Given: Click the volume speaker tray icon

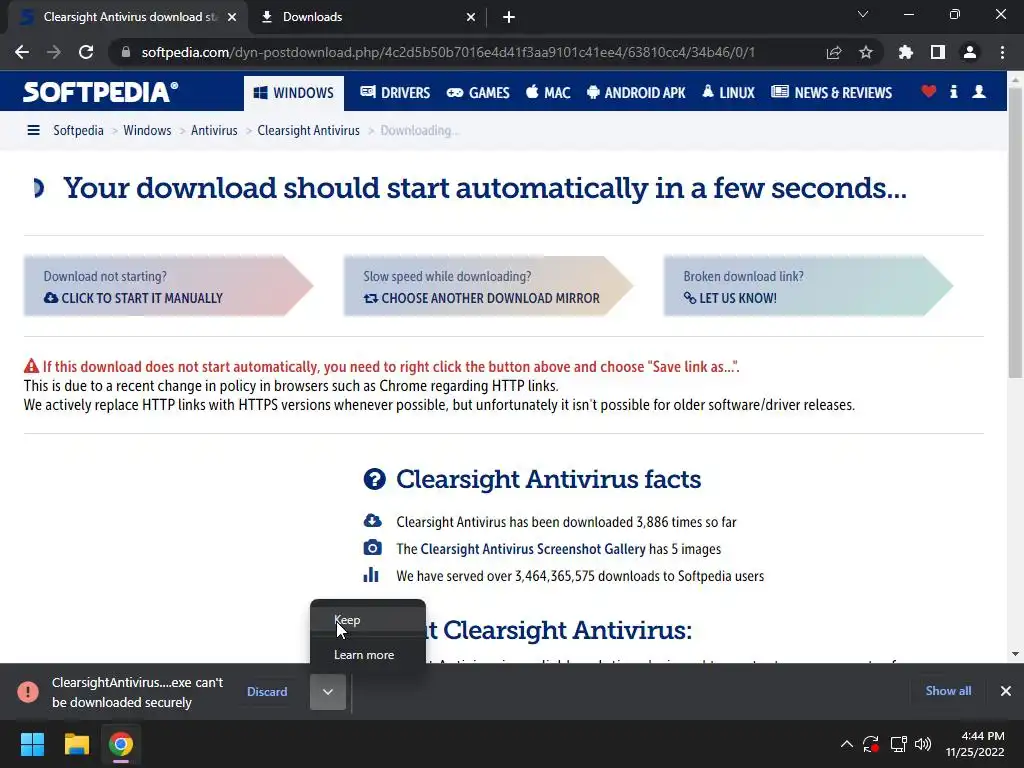Looking at the screenshot, I should pos(923,744).
